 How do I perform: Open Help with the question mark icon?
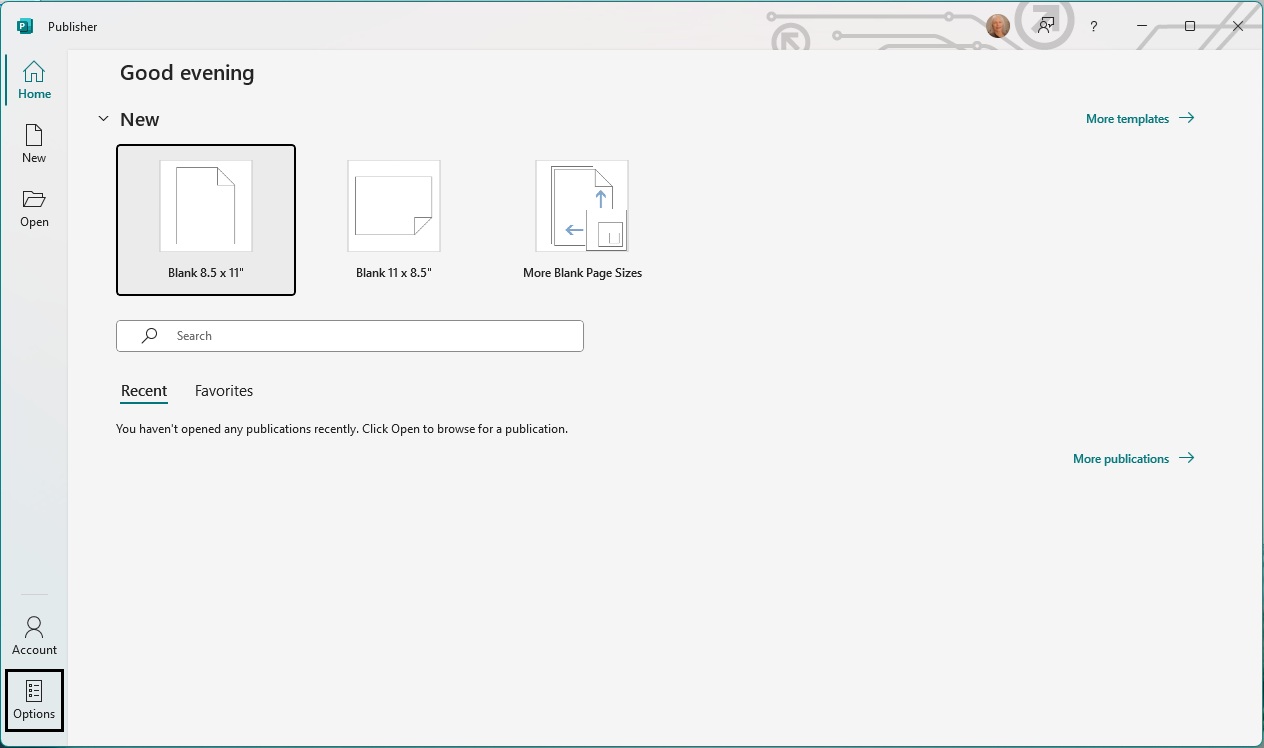[x=1094, y=26]
